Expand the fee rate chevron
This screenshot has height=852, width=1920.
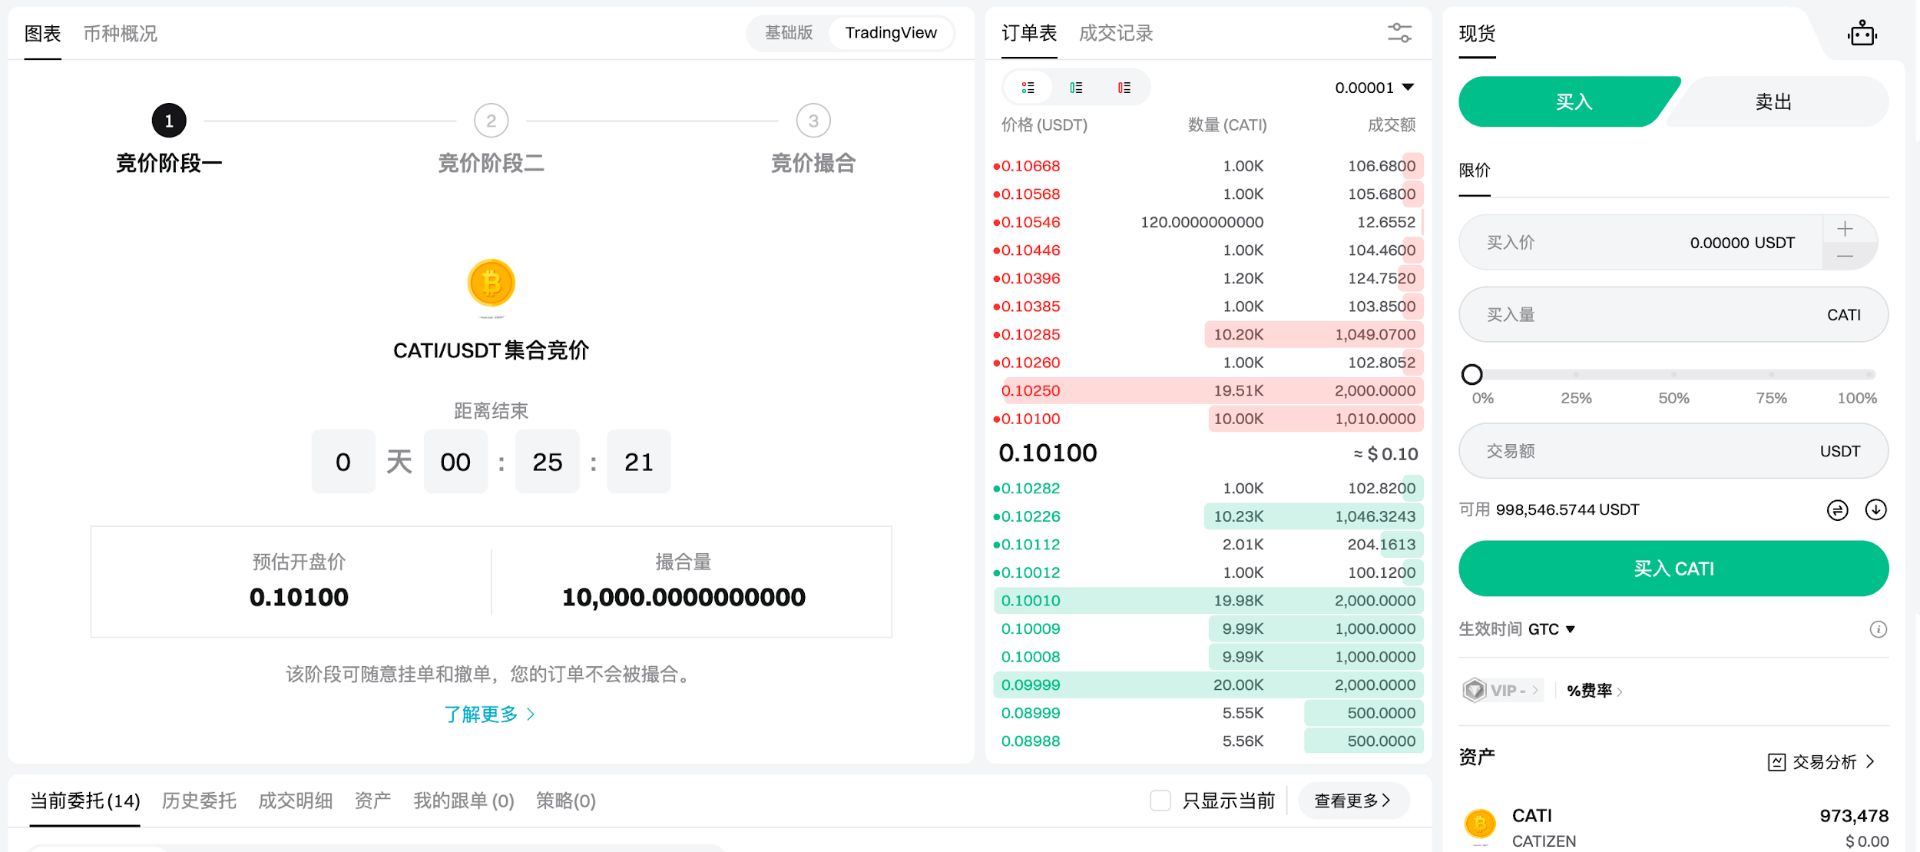coord(1619,691)
